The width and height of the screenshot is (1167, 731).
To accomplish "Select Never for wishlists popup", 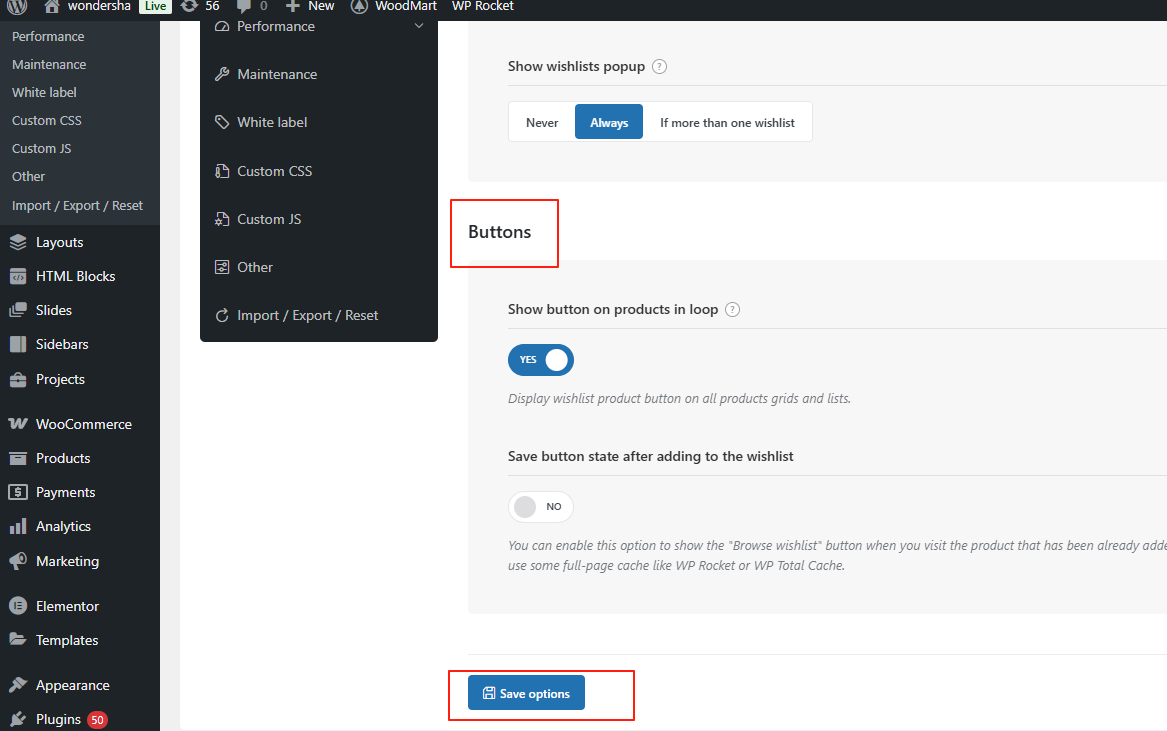I will (542, 123).
